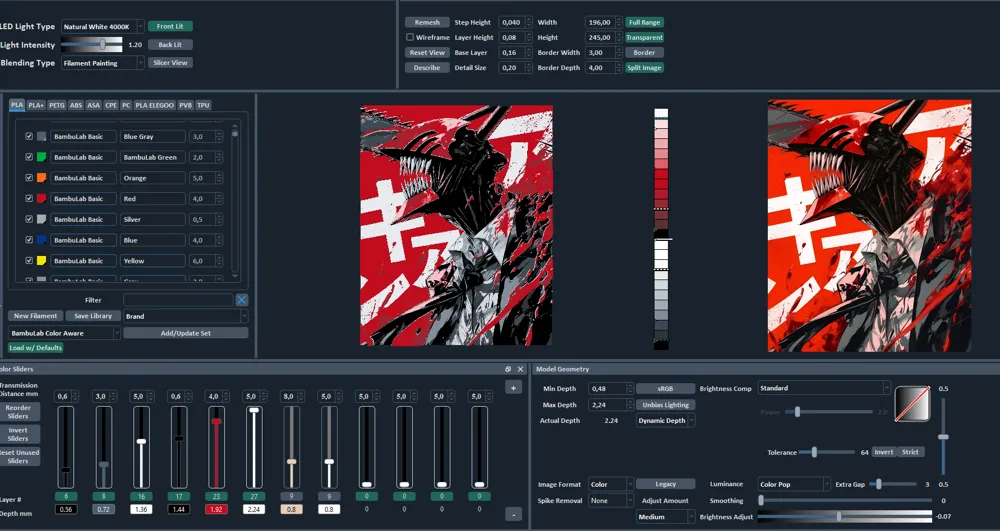Click the Red filament color swatch
1000x531 pixels.
coord(41,198)
